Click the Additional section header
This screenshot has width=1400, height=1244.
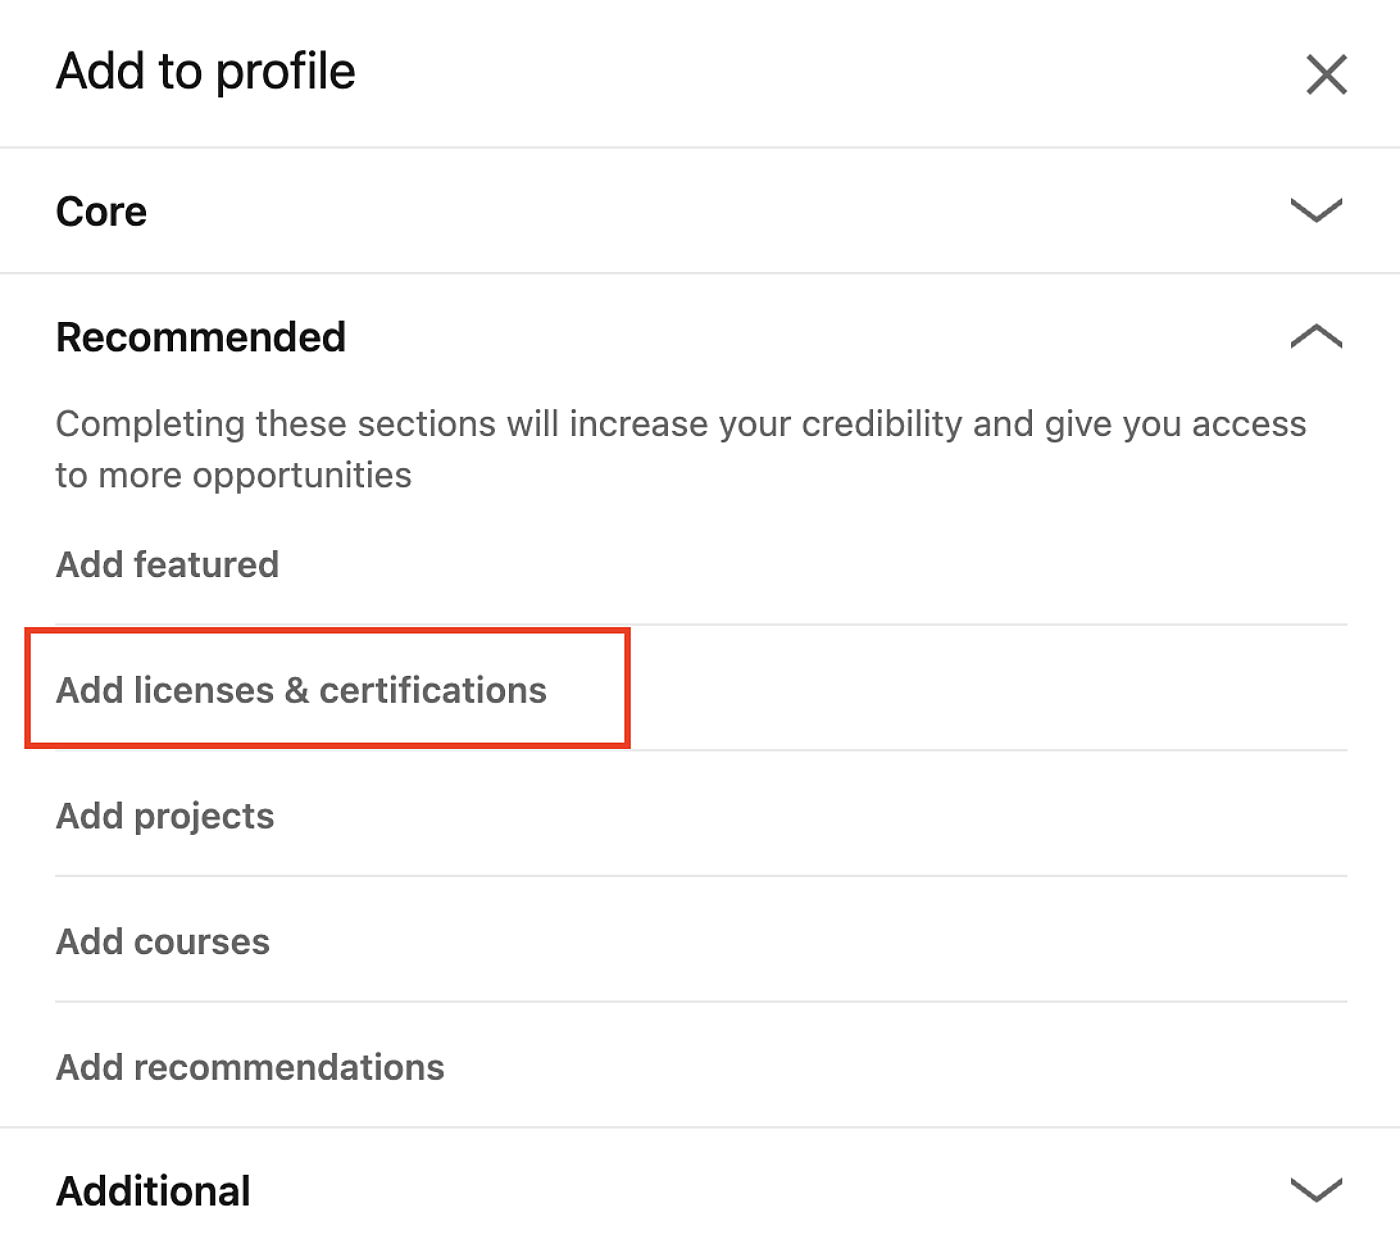pyautogui.click(x=152, y=1191)
